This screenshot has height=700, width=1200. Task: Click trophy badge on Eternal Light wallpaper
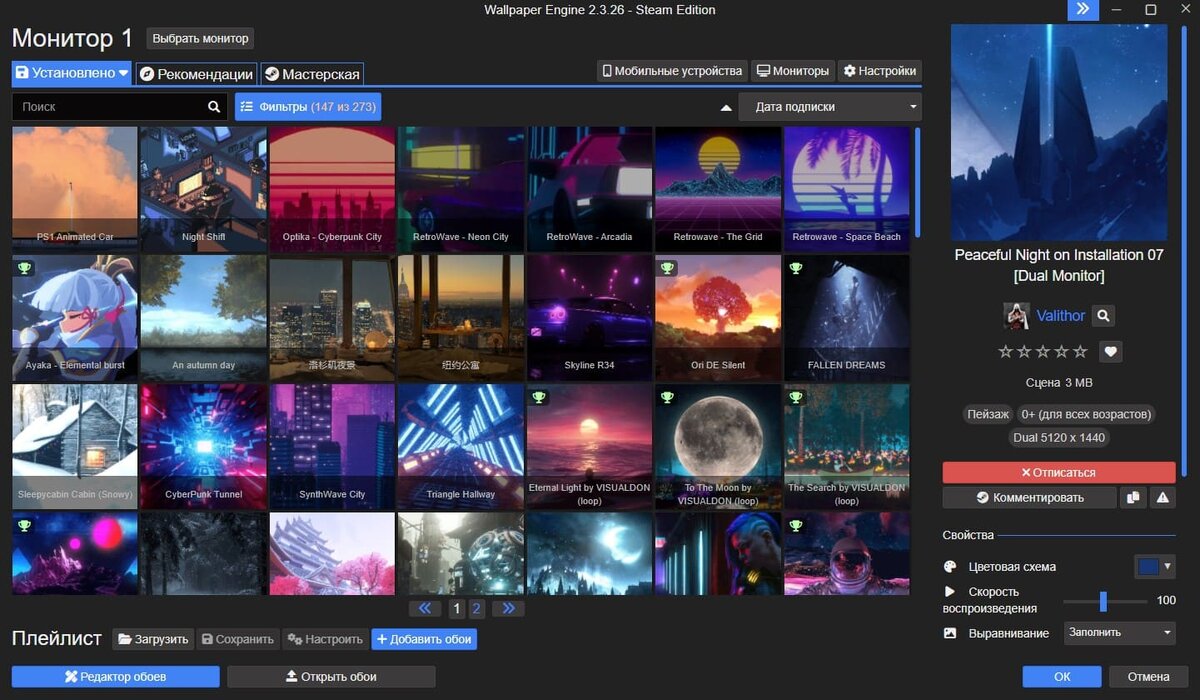tap(539, 398)
